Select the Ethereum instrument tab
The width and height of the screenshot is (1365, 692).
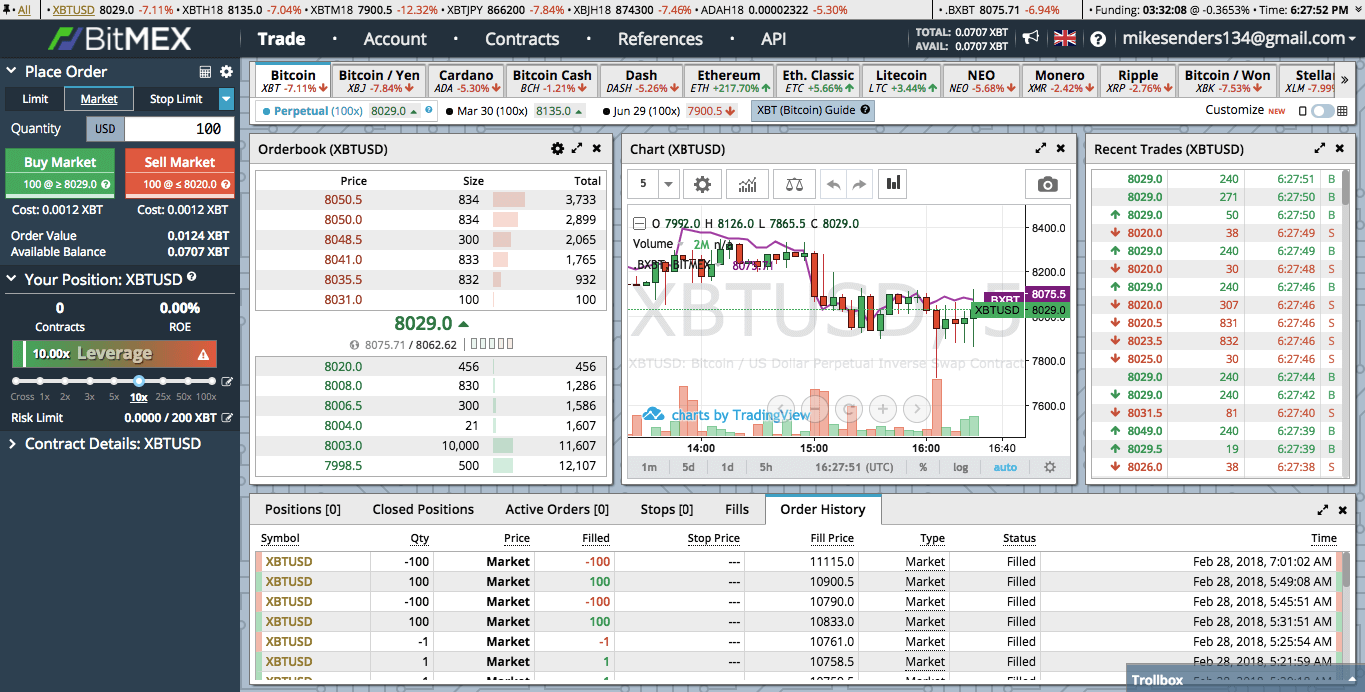coord(728,81)
